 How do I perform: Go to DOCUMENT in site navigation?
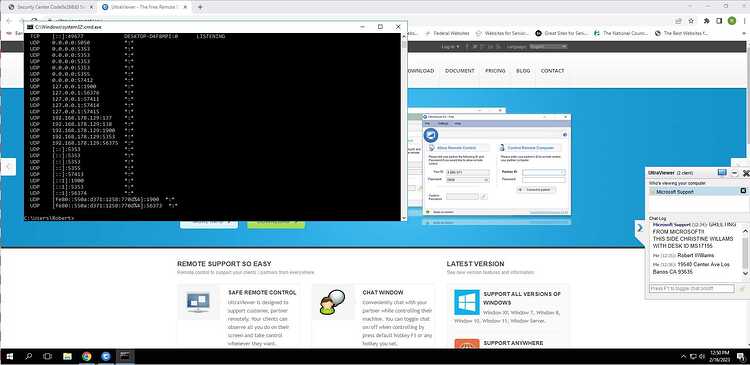click(x=460, y=71)
